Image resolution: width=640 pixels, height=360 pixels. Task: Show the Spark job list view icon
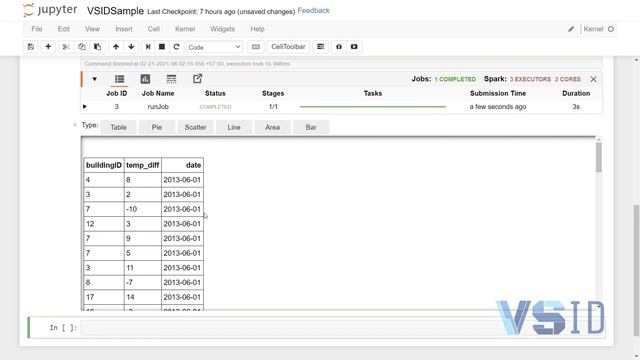(119, 79)
